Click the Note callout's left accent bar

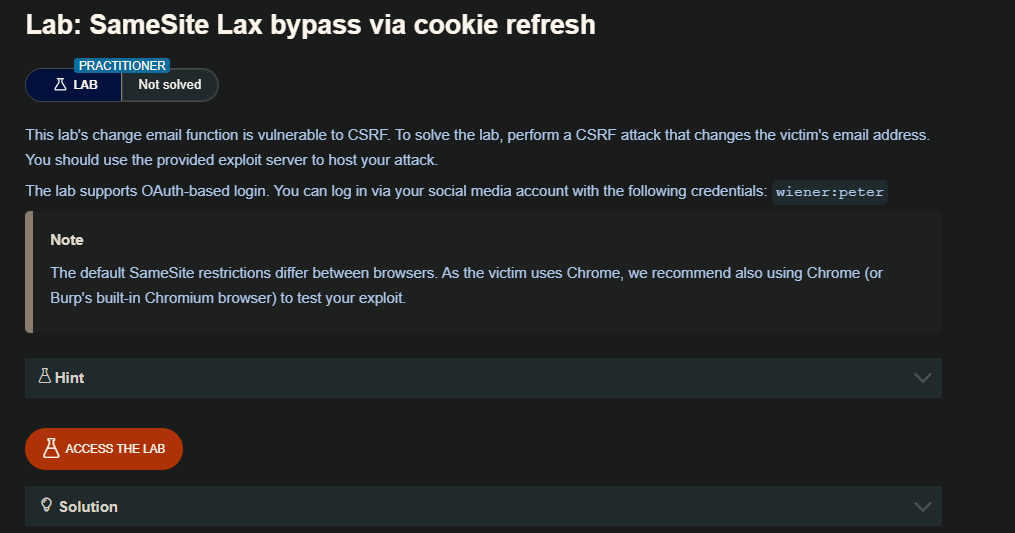(29, 271)
